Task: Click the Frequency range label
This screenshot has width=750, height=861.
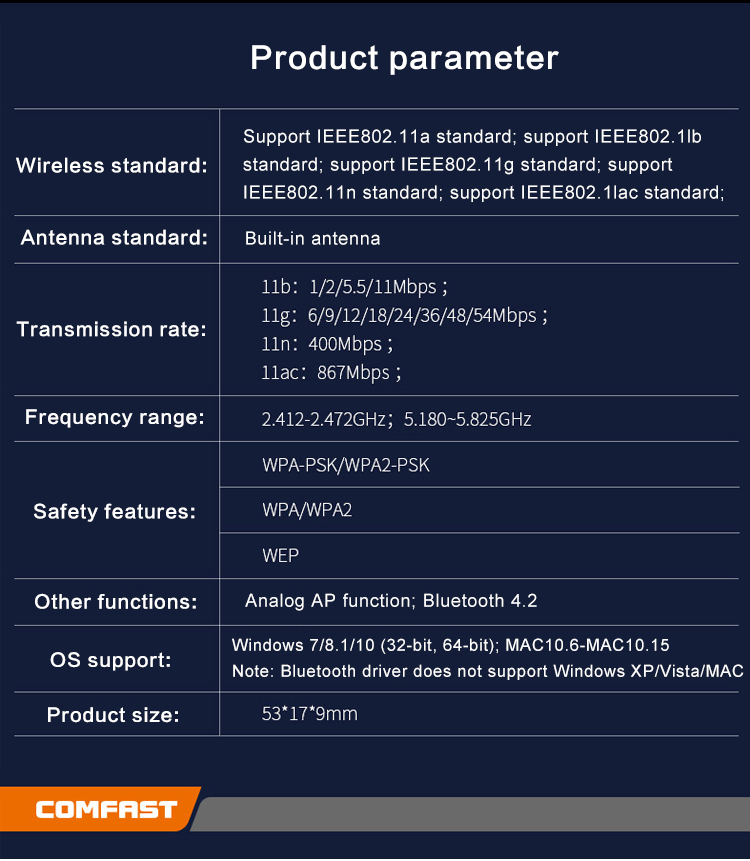Action: pos(114,417)
